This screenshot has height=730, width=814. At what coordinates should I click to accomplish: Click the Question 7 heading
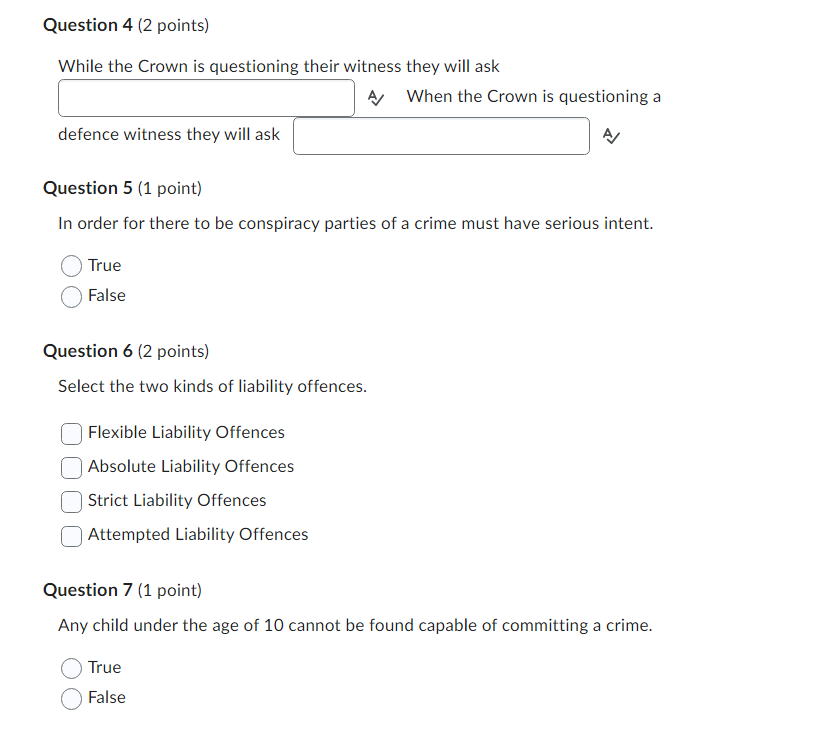click(x=121, y=590)
